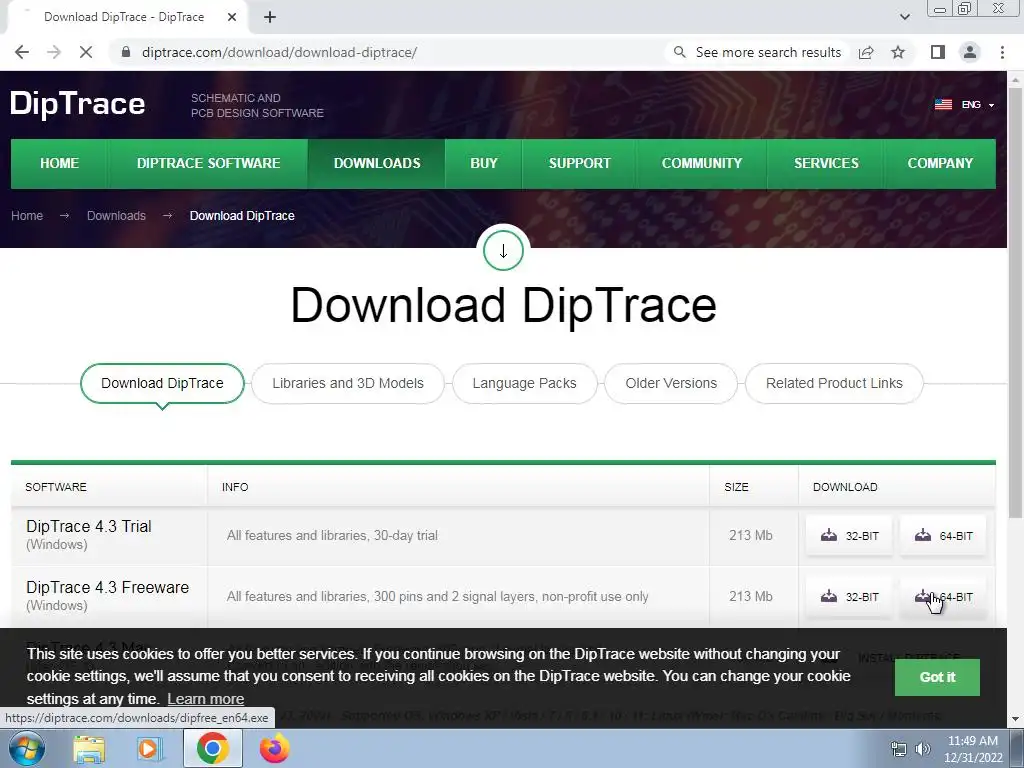The width and height of the screenshot is (1024, 768).
Task: Click the Home breadcrumb link
Action: coord(27,216)
